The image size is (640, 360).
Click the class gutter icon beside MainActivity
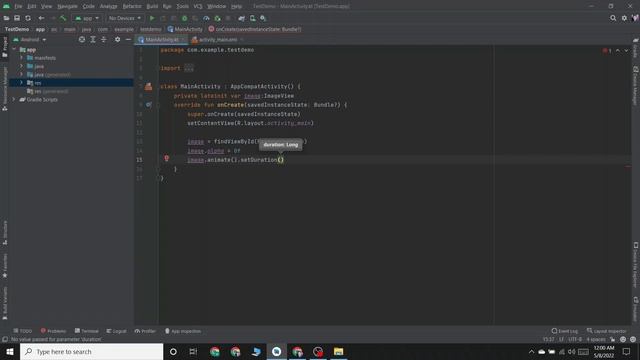[x=149, y=86]
